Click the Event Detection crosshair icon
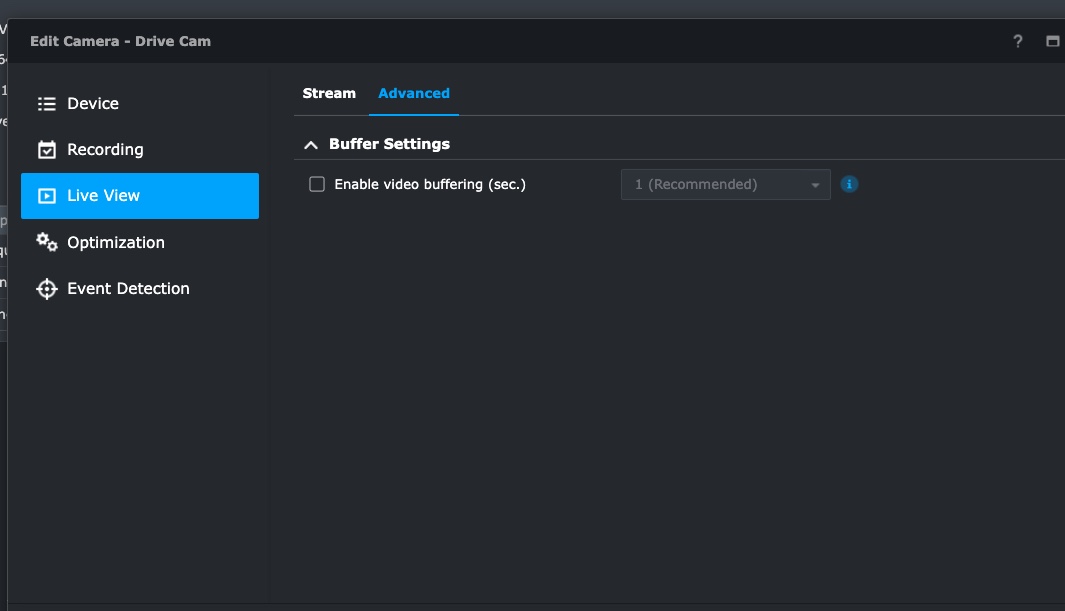Image resolution: width=1065 pixels, height=611 pixels. click(46, 288)
